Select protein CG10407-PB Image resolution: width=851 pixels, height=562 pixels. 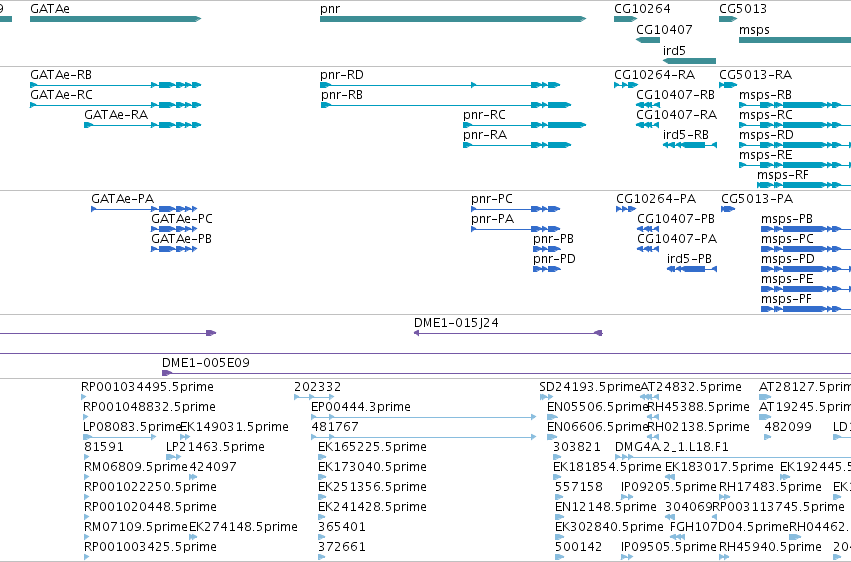[676, 219]
